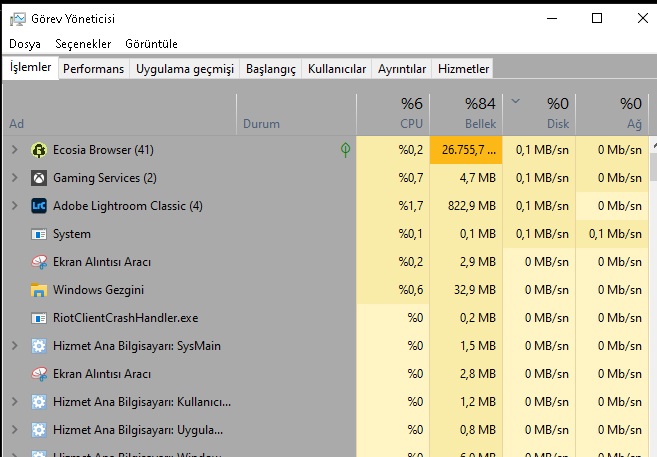The height and width of the screenshot is (457, 657).
Task: Click Ecosia memory cell 26.755,7
Action: pyautogui.click(x=466, y=150)
